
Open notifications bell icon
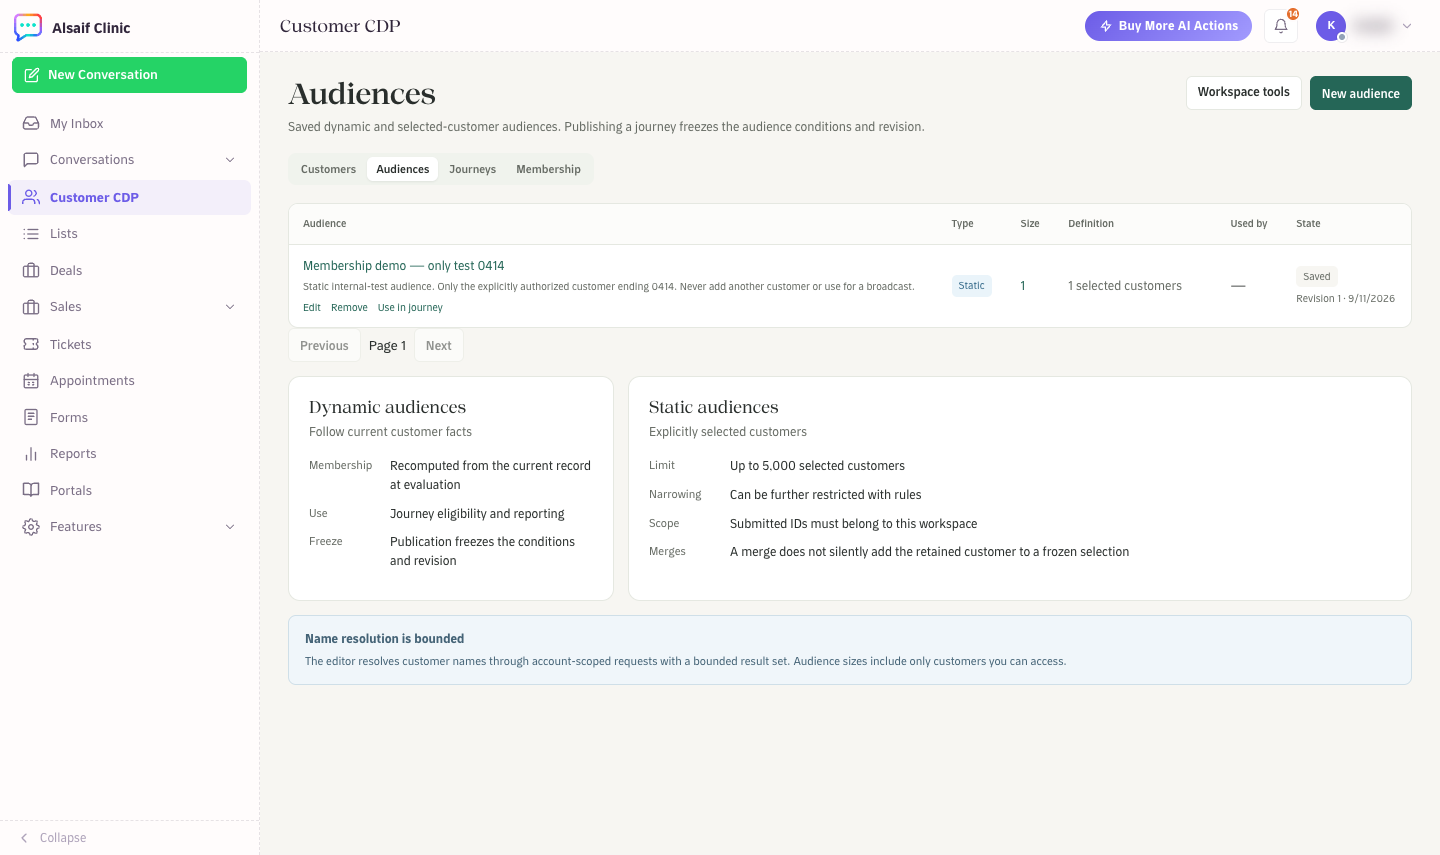(x=1281, y=26)
